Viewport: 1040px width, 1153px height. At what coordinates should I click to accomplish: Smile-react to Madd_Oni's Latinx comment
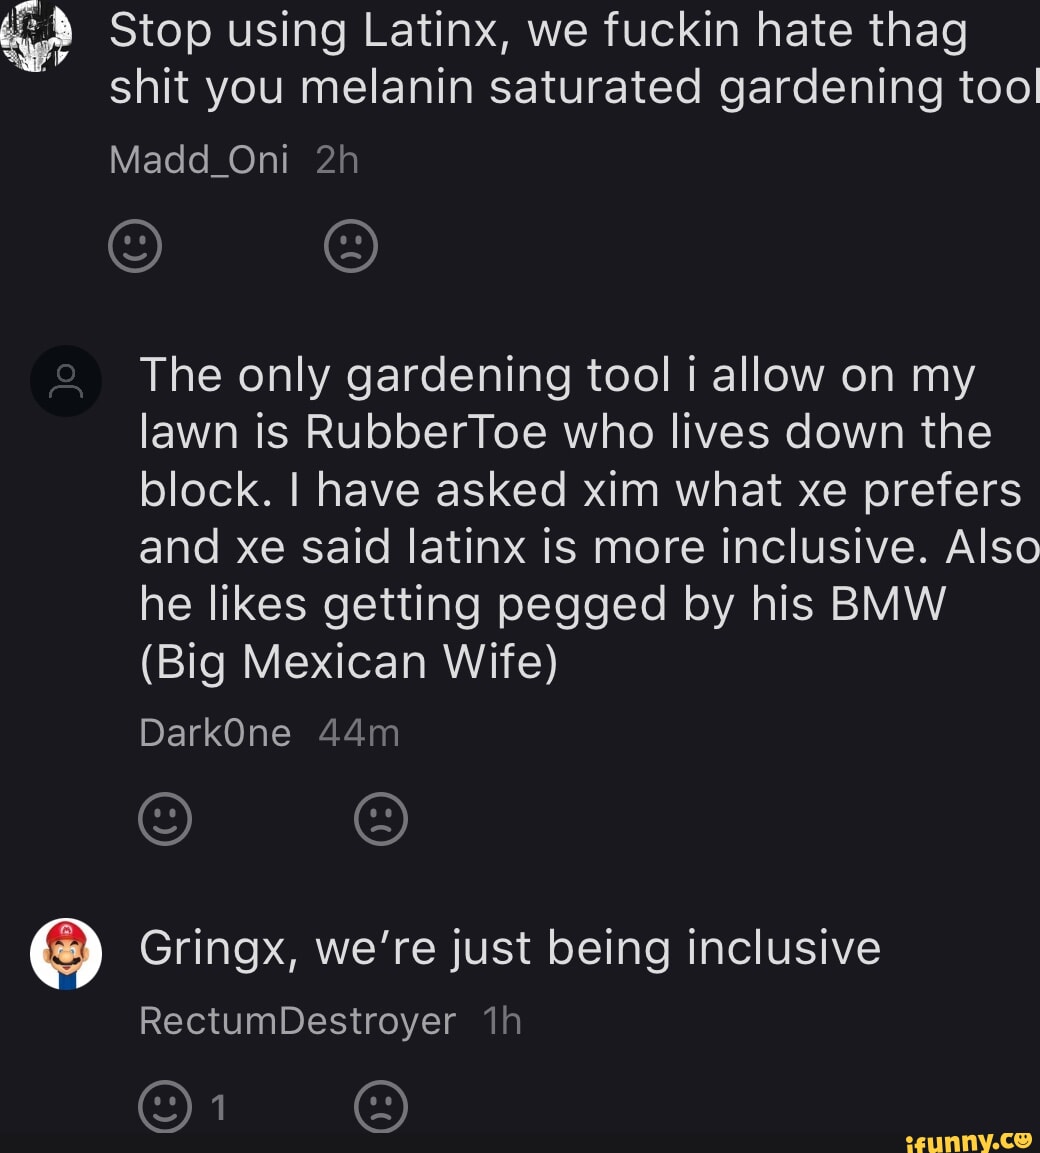point(135,244)
